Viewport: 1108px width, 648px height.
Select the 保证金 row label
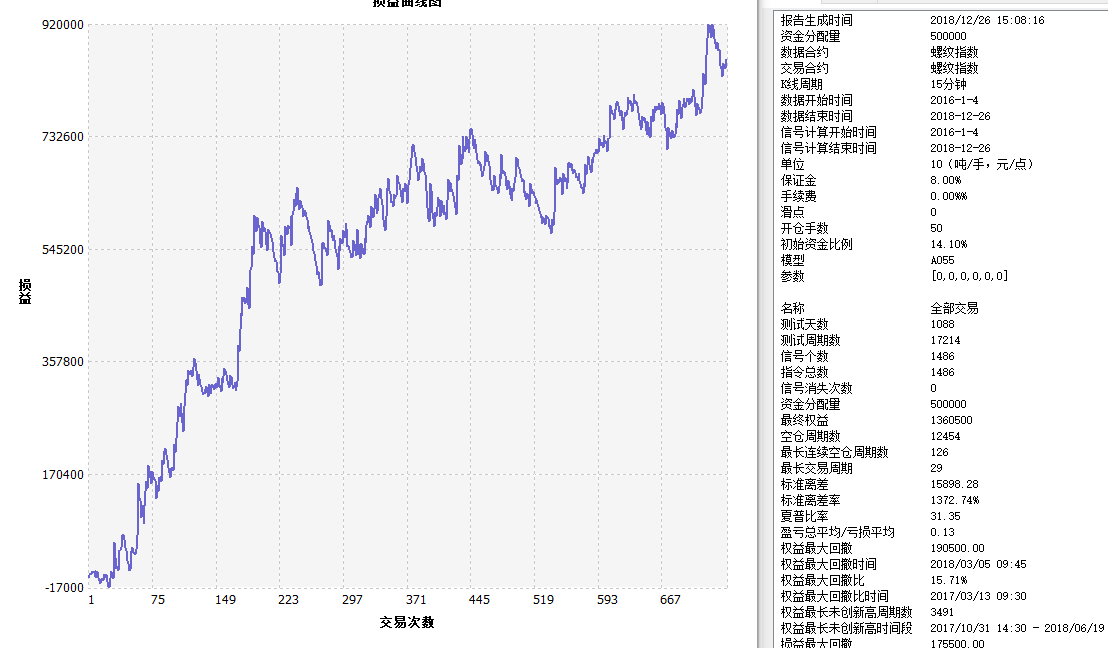(798, 180)
